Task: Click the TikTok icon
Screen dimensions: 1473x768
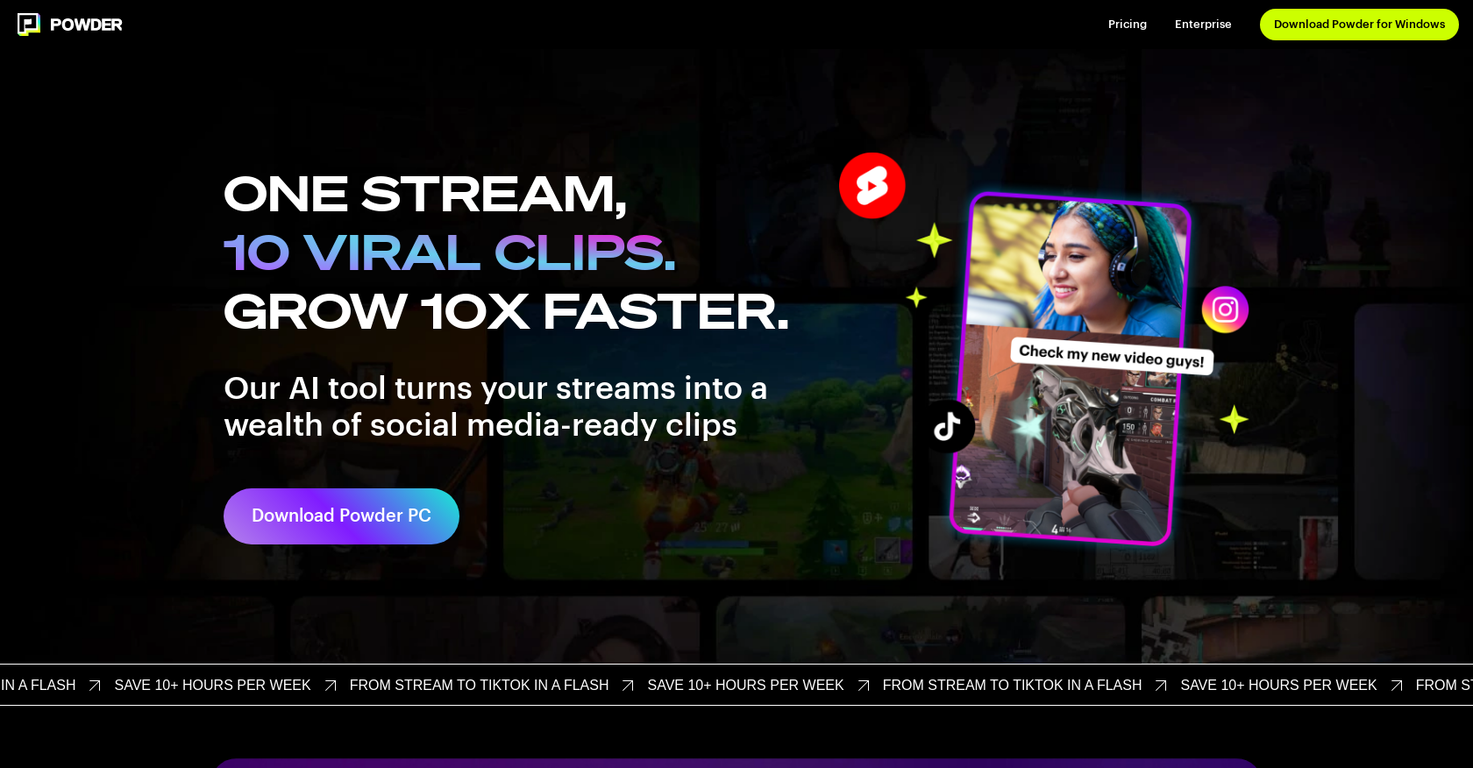Action: (947, 427)
